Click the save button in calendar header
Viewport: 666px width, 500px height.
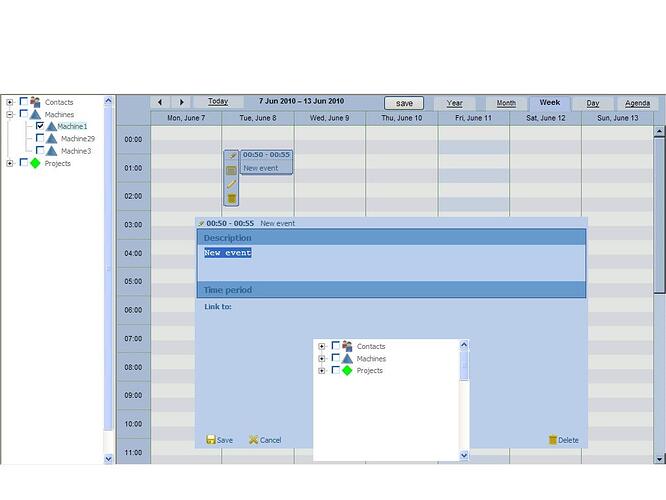(404, 103)
